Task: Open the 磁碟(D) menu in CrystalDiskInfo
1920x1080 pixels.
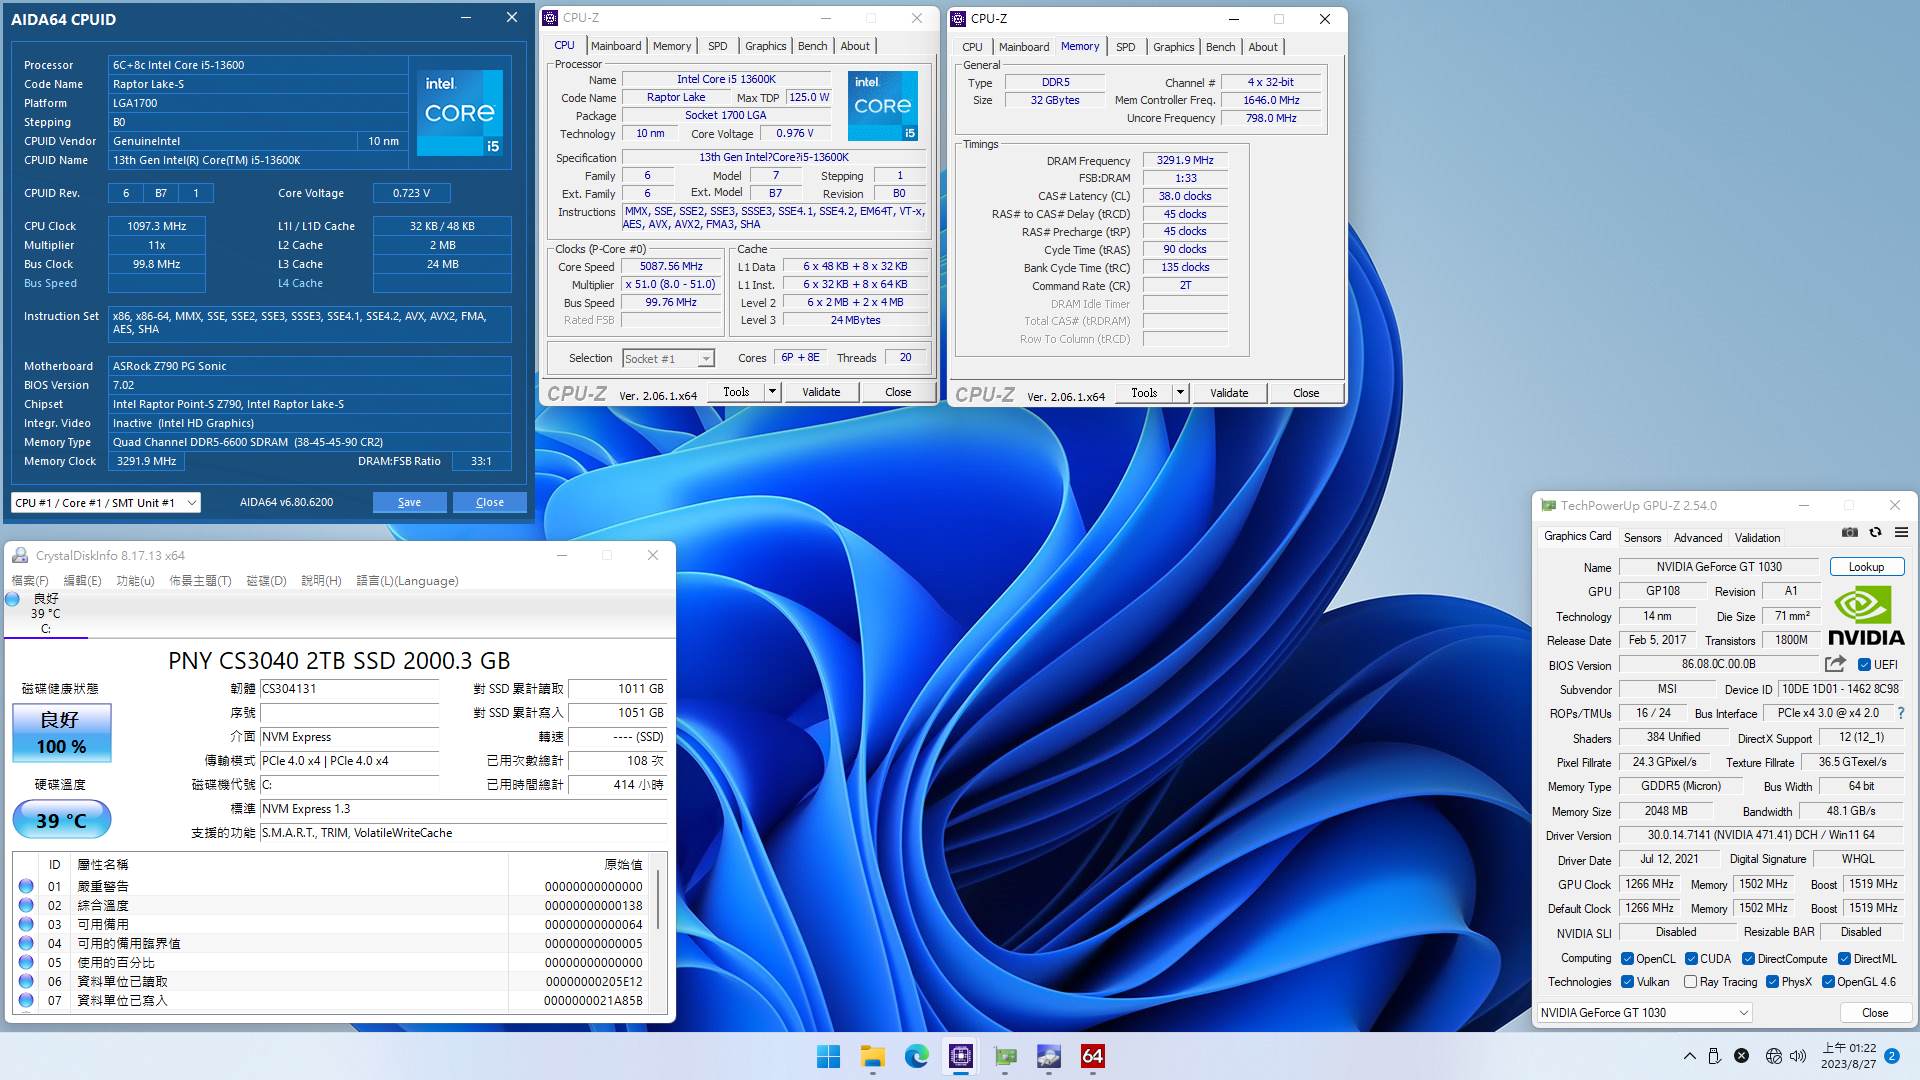Action: (266, 581)
